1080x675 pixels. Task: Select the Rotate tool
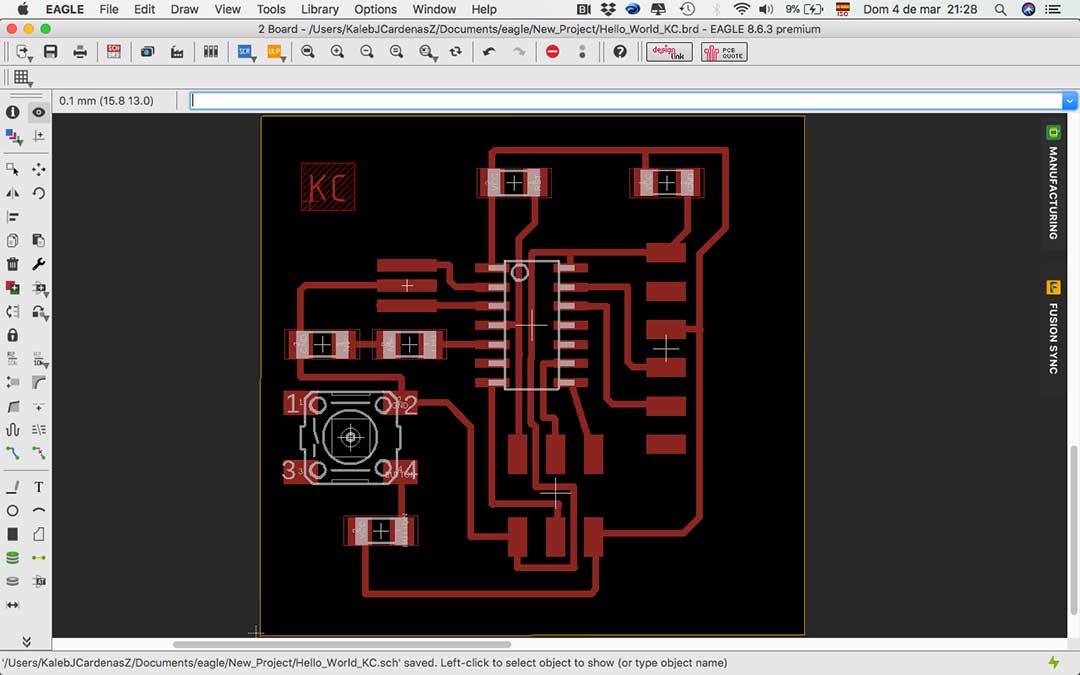pos(39,193)
